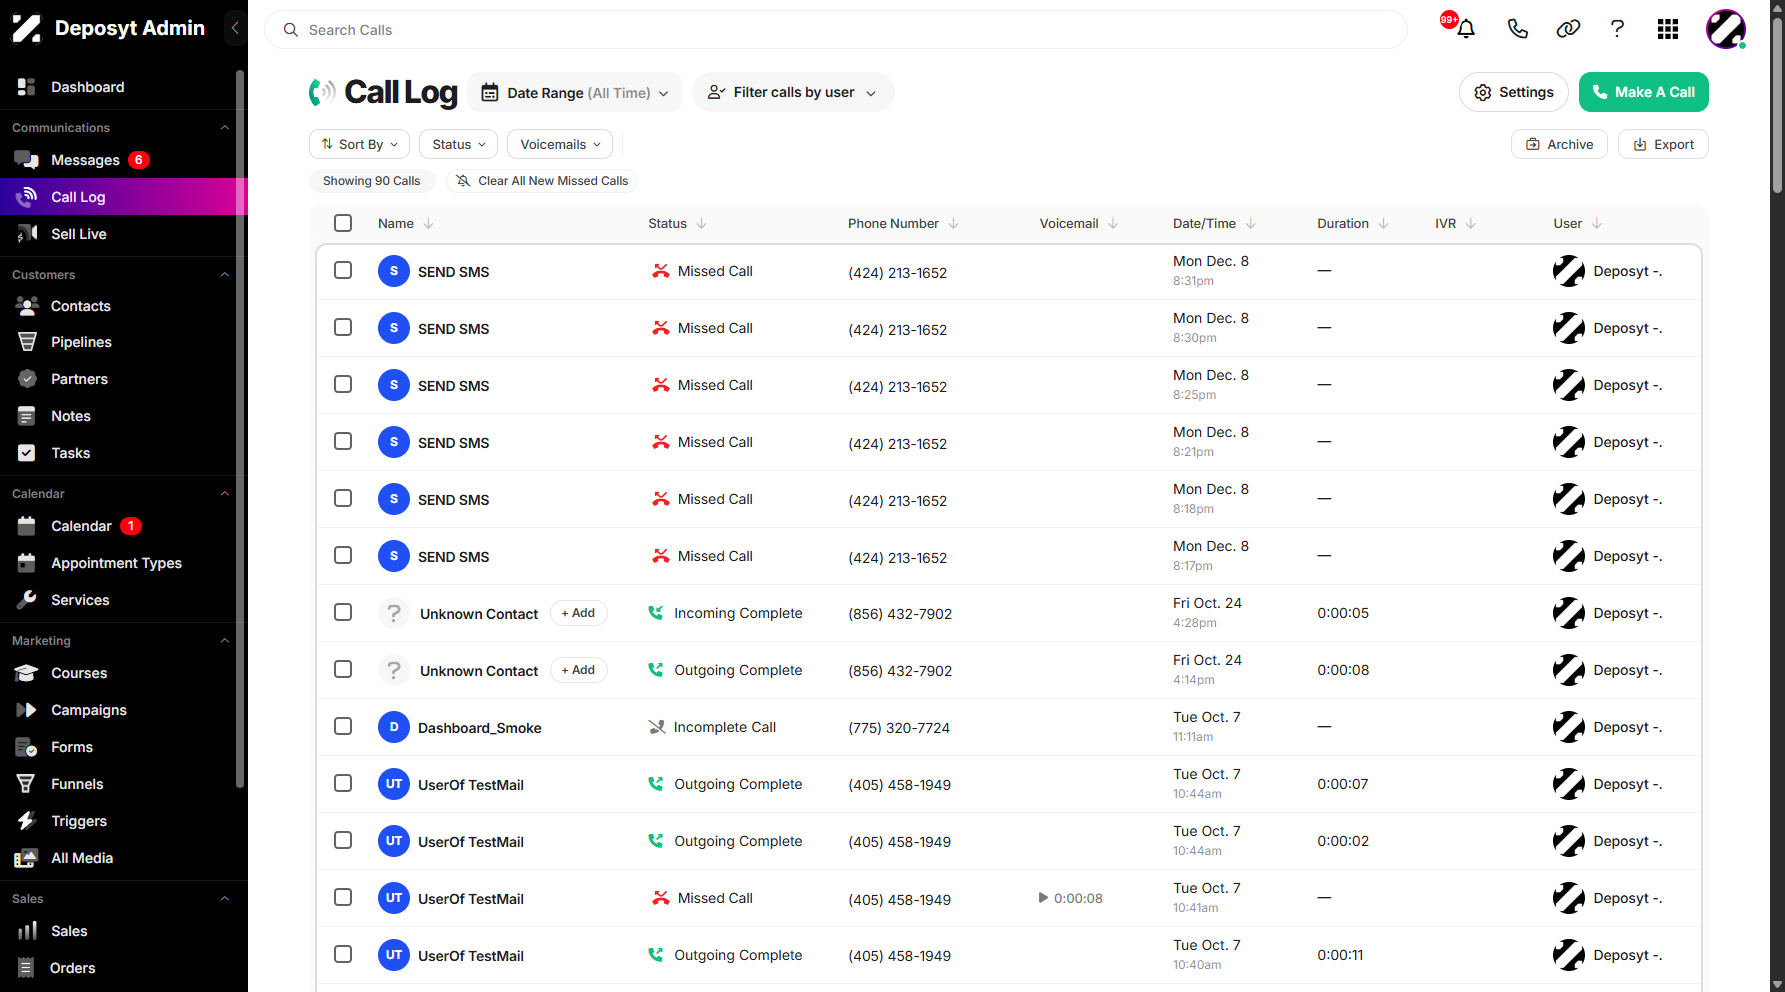Add the 4:14pm Unknown Contact

[578, 670]
